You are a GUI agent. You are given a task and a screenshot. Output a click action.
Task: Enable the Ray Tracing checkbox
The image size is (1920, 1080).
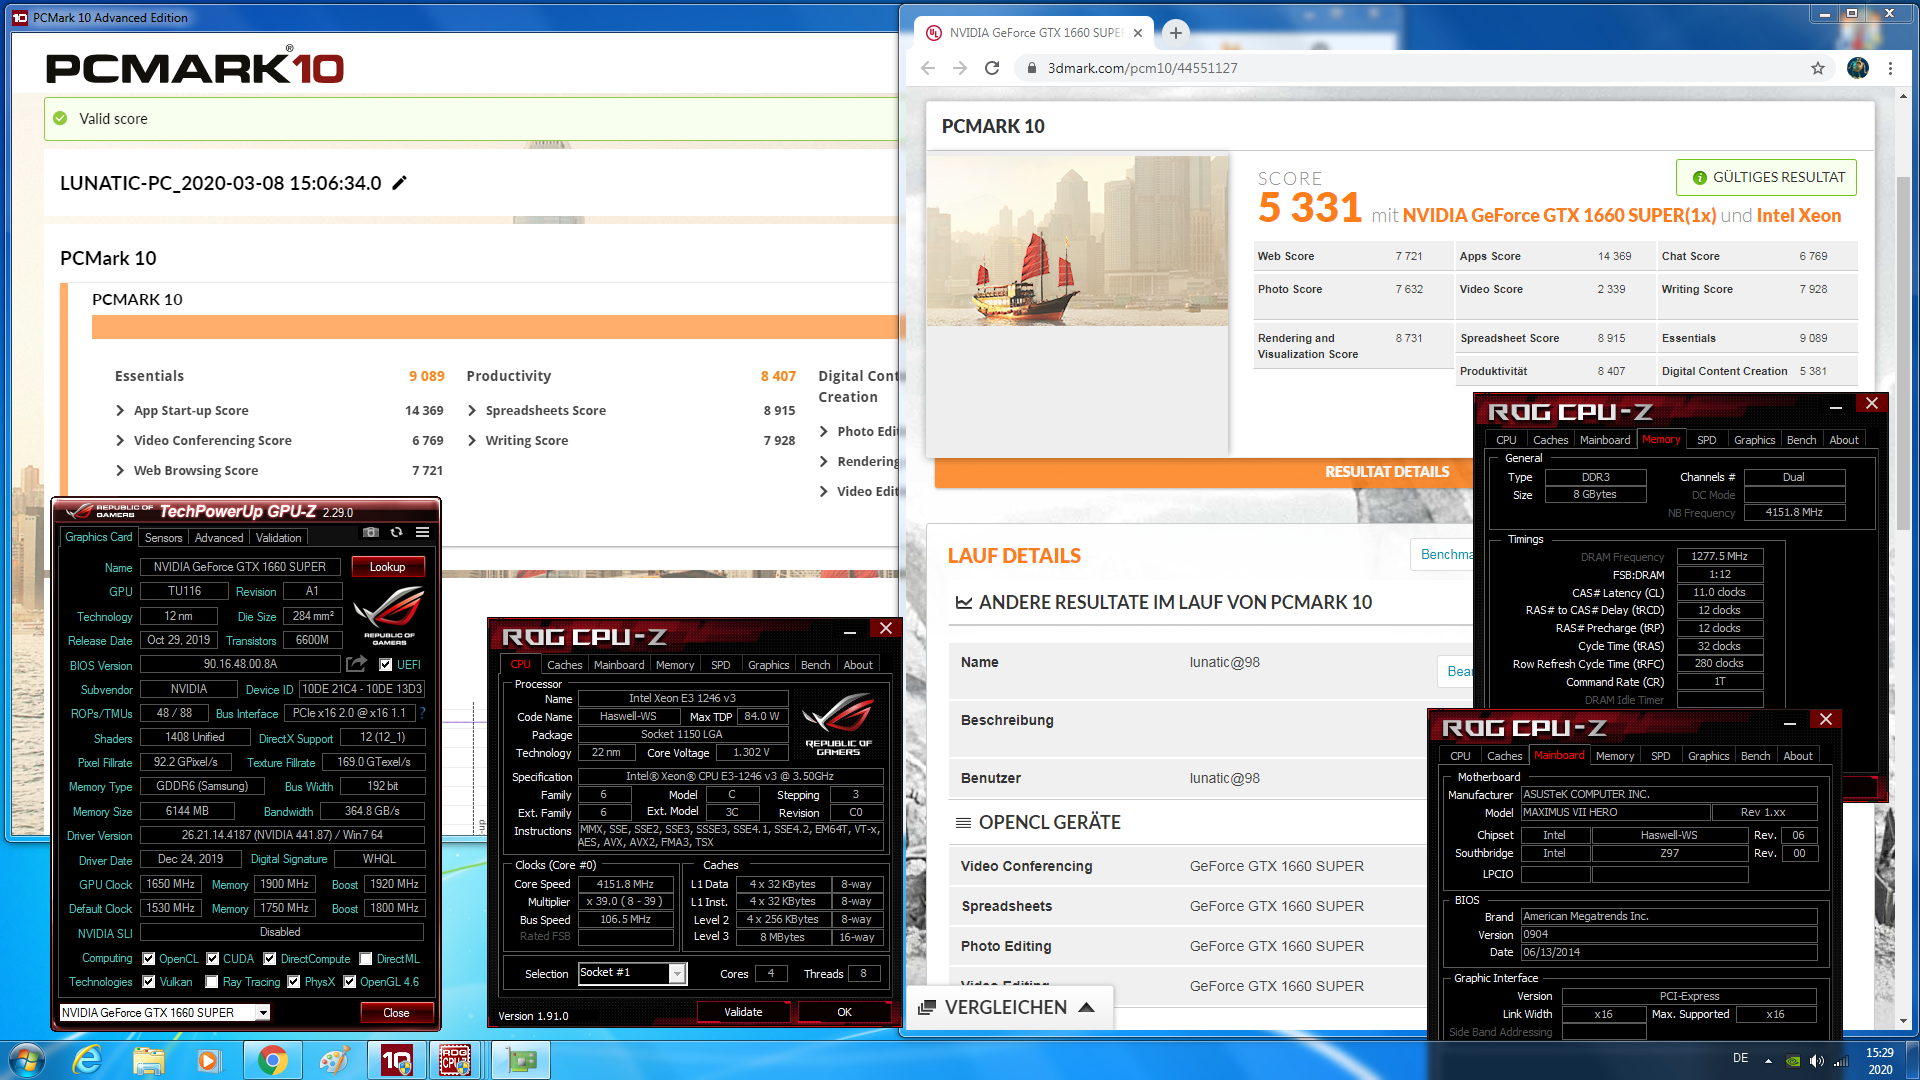click(x=211, y=982)
